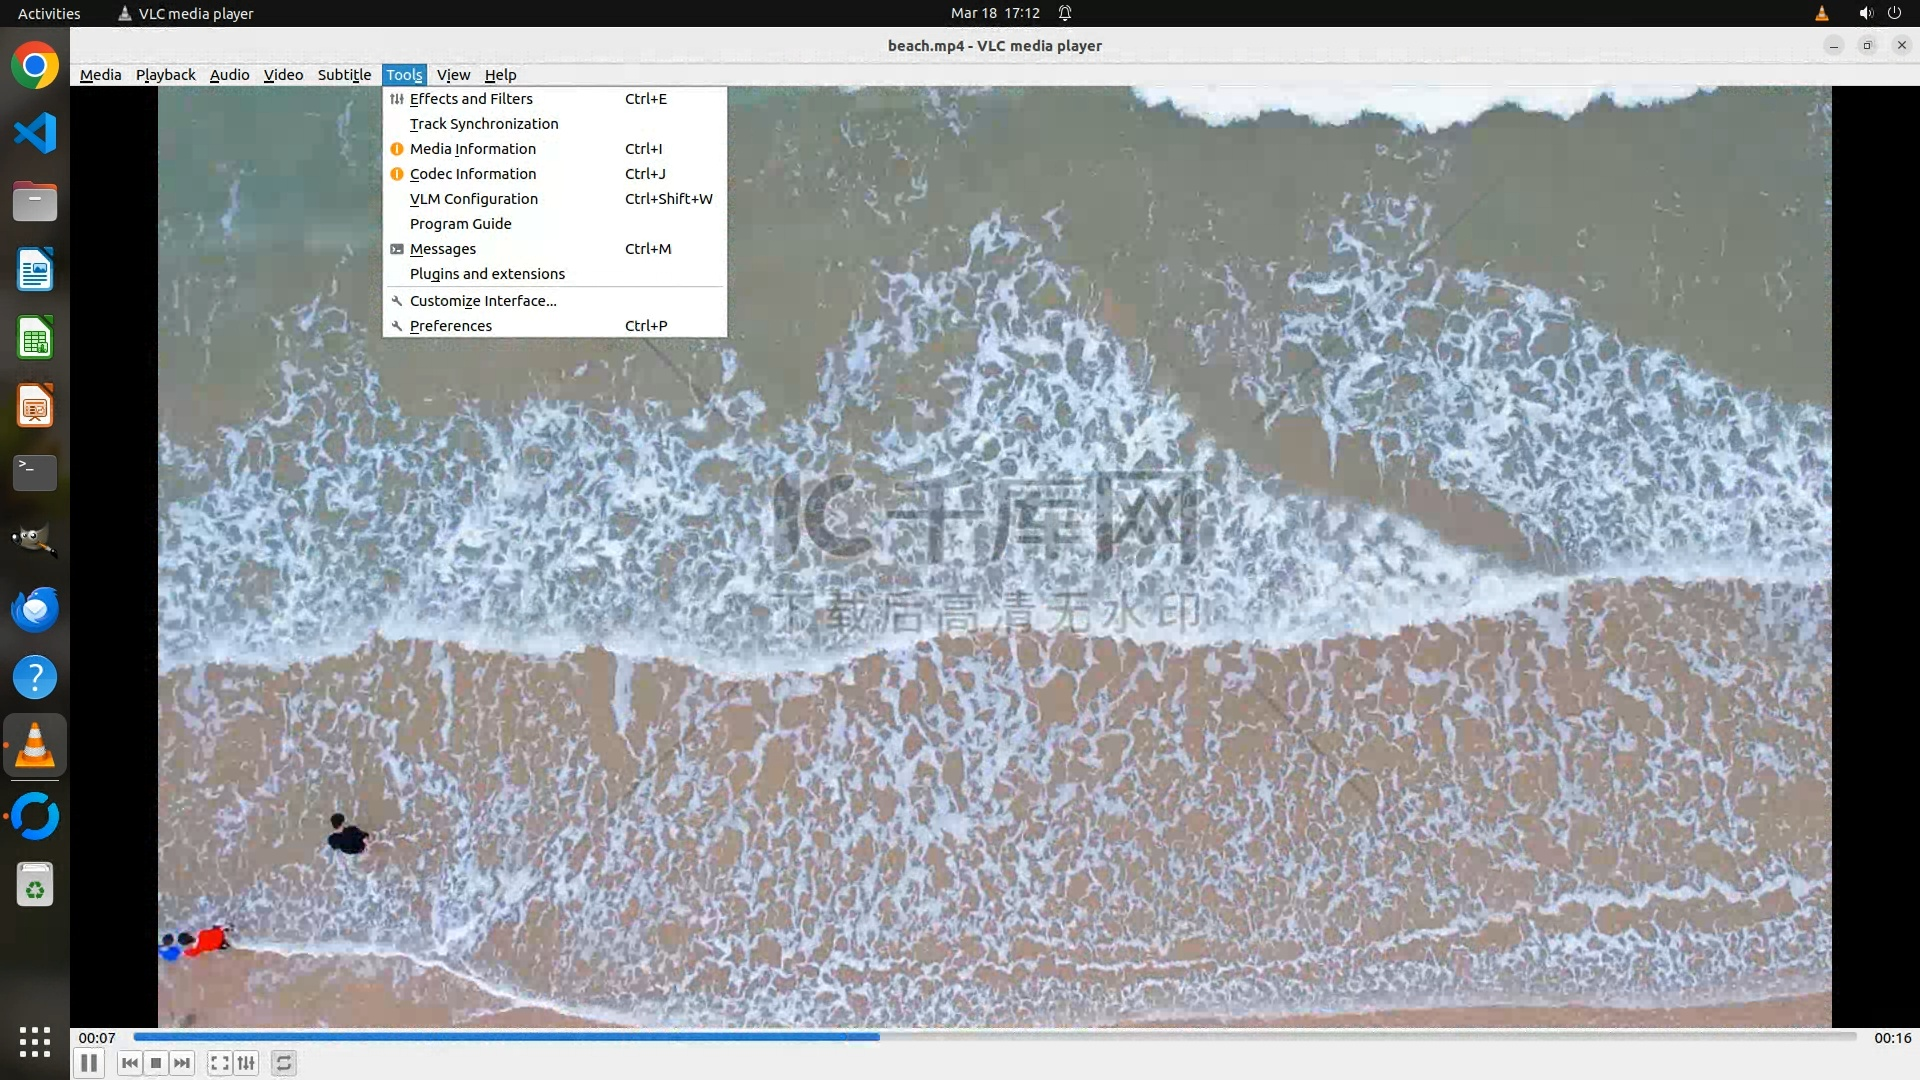Select Codec Information menu entry
The height and width of the screenshot is (1080, 1920).
[472, 174]
